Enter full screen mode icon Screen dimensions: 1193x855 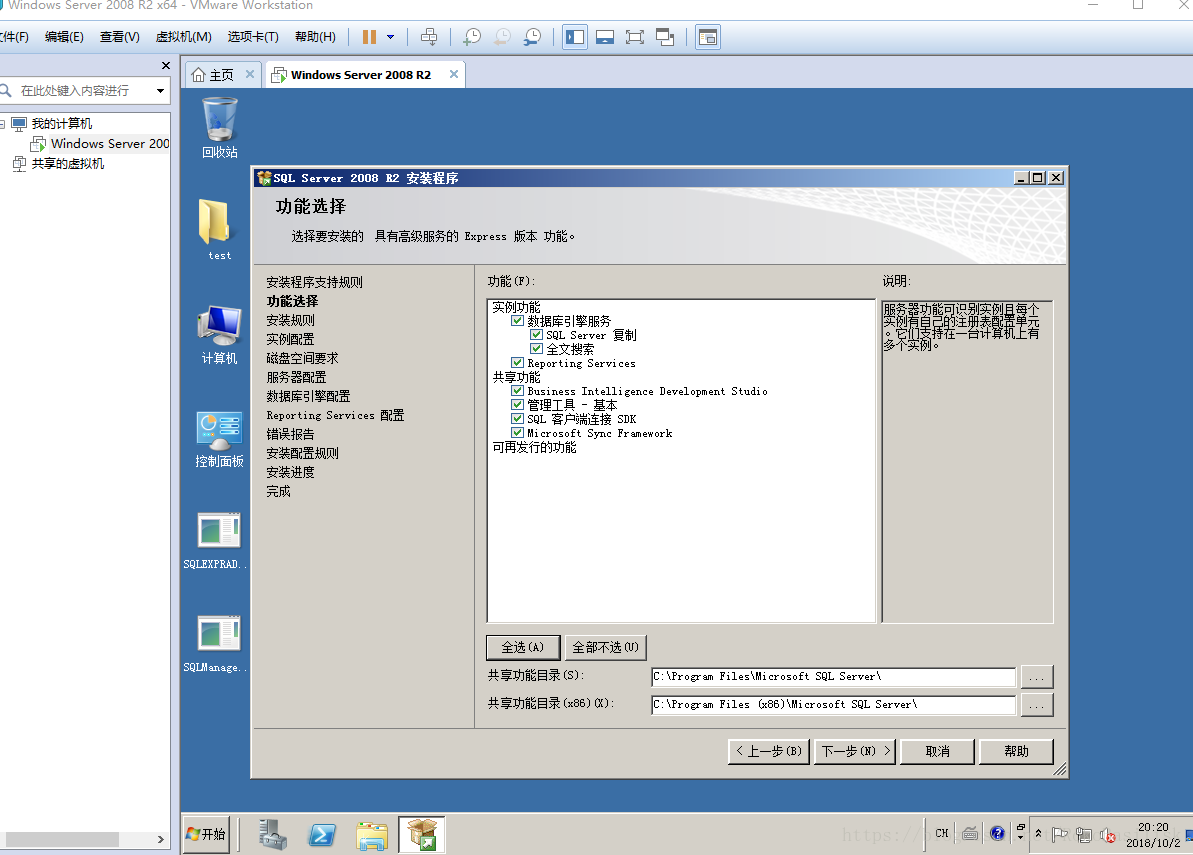[x=635, y=37]
